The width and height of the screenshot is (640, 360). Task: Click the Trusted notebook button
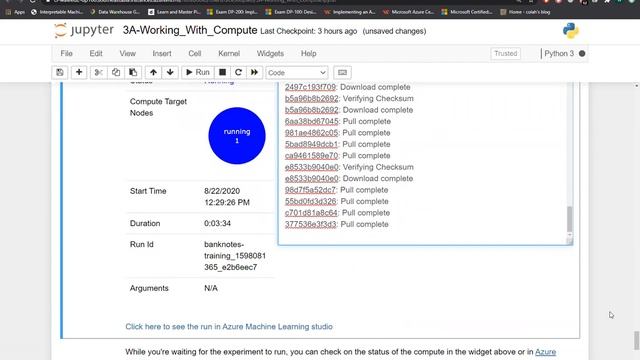pyautogui.click(x=505, y=53)
